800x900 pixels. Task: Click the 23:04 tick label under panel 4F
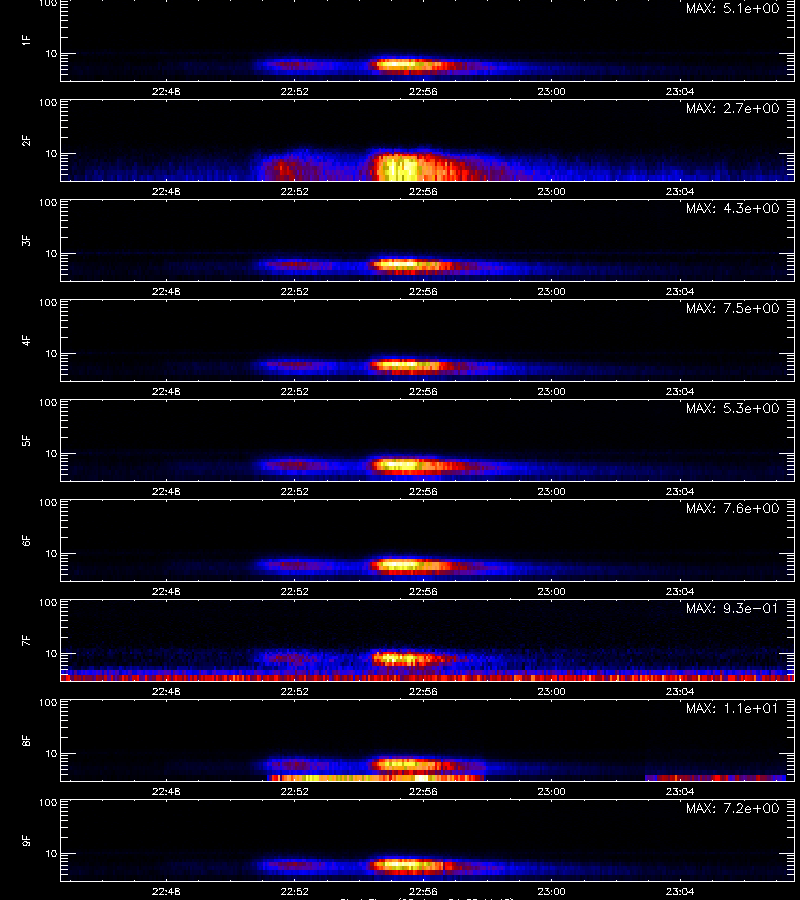tap(680, 391)
